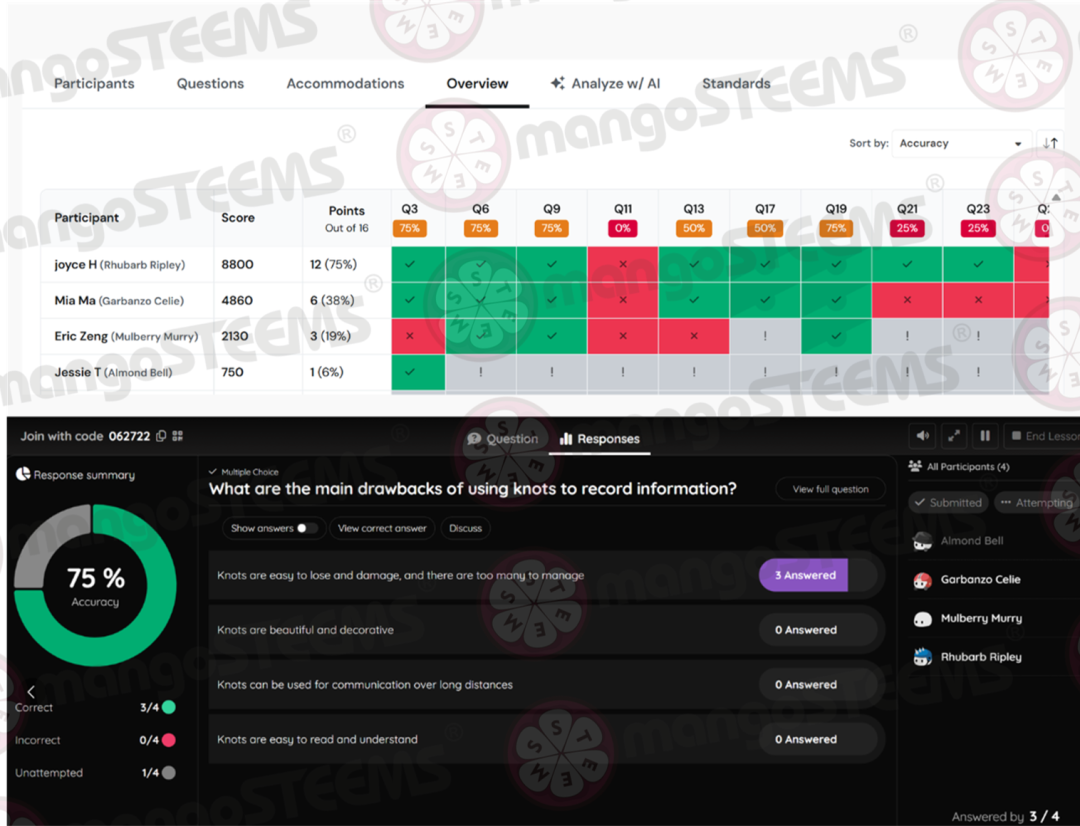Viewport: 1080px width, 826px height.
Task: Open the QR code icon beside join code
Action: [178, 437]
